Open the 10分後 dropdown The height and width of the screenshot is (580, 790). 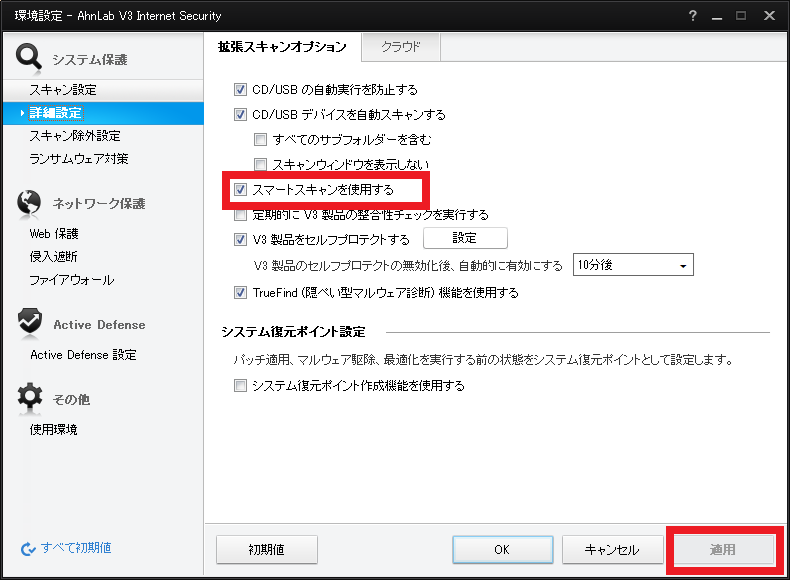click(633, 265)
